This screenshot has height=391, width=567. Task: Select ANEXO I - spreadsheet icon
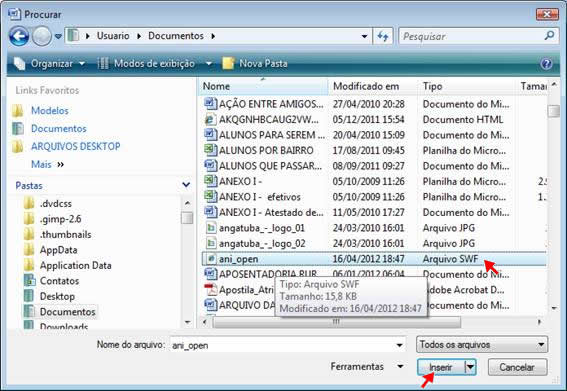point(210,181)
